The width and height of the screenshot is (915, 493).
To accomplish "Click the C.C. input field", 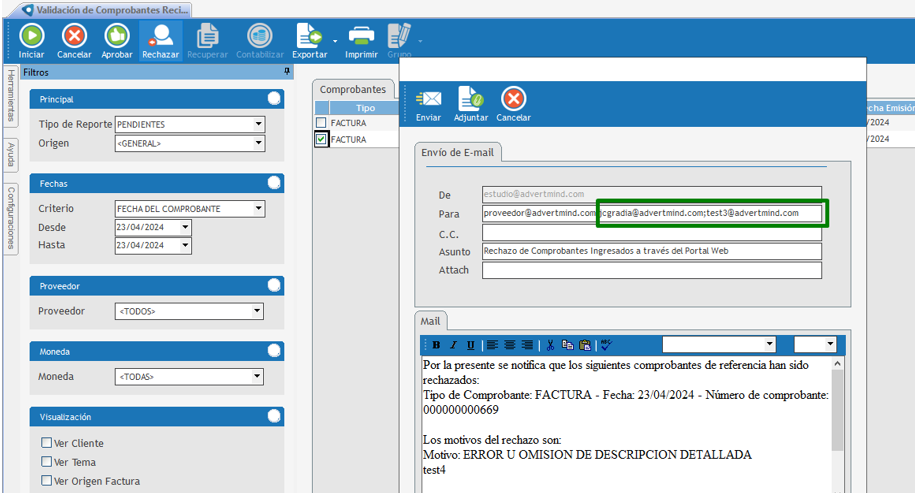I will [652, 233].
